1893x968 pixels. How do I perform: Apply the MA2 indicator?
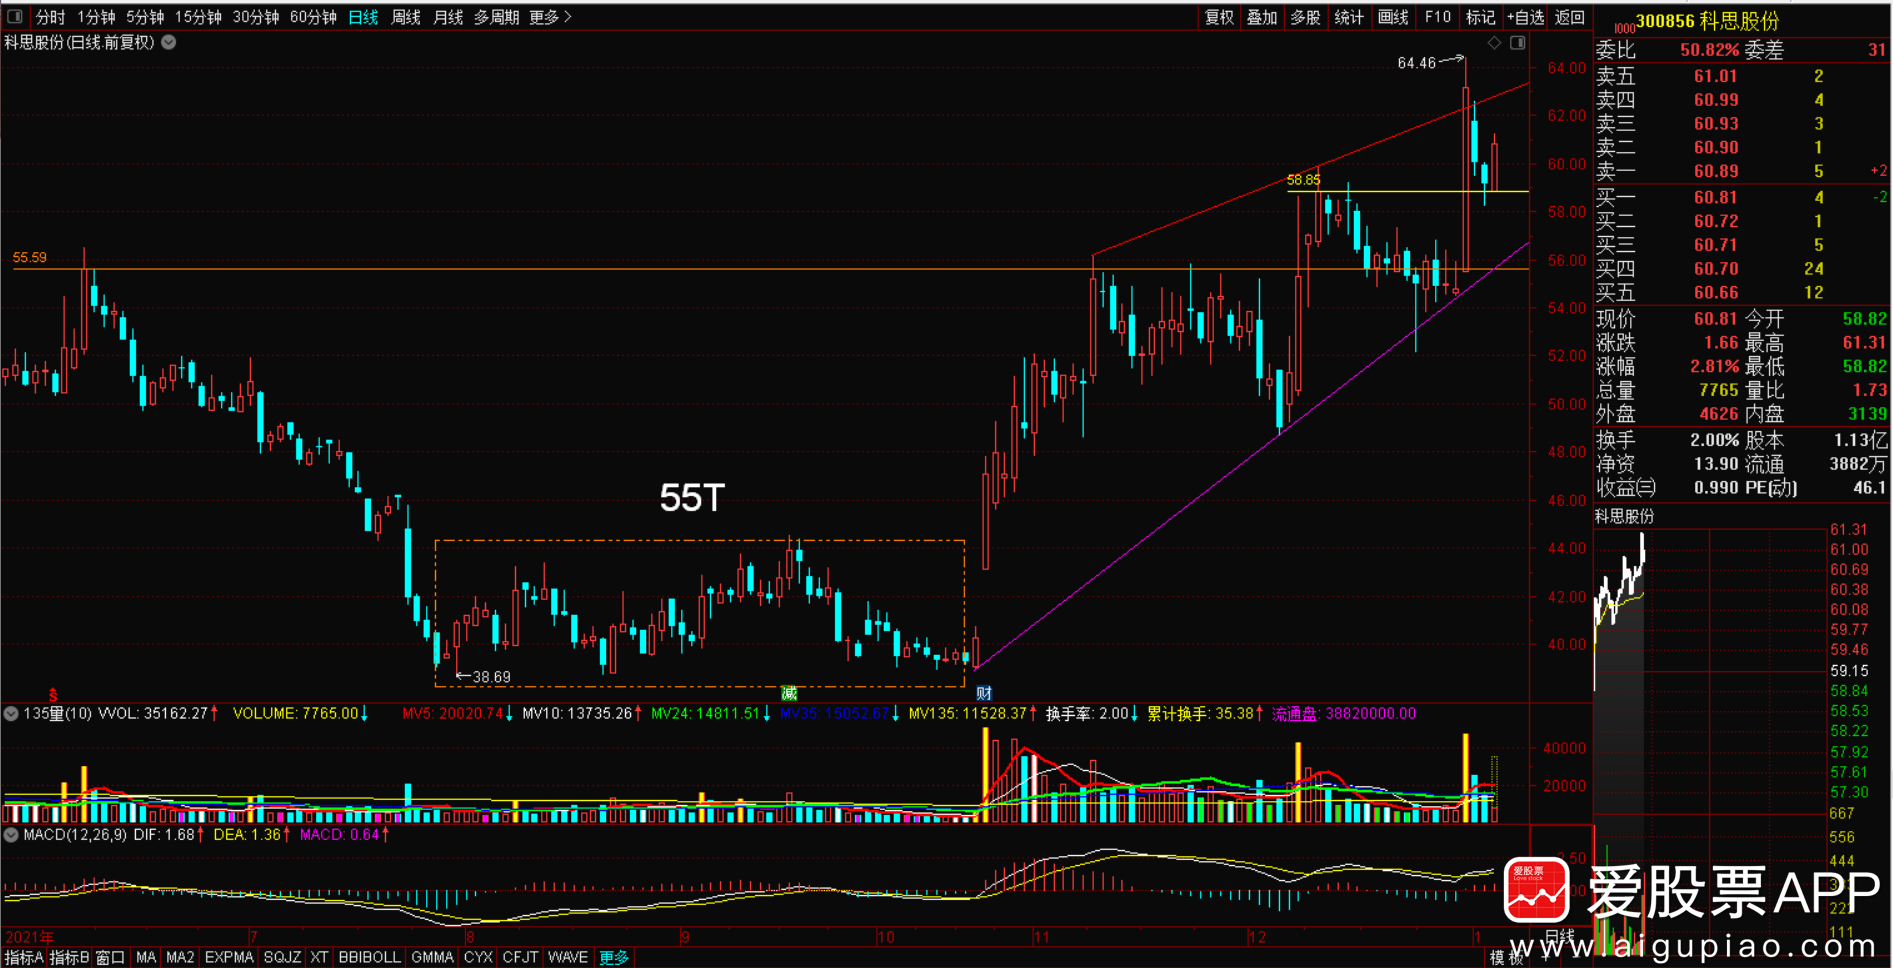(180, 957)
